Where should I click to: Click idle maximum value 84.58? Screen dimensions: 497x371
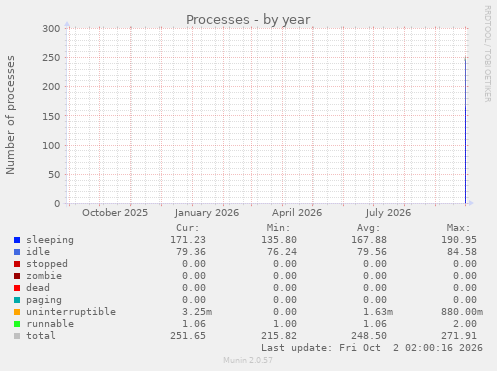coord(462,252)
